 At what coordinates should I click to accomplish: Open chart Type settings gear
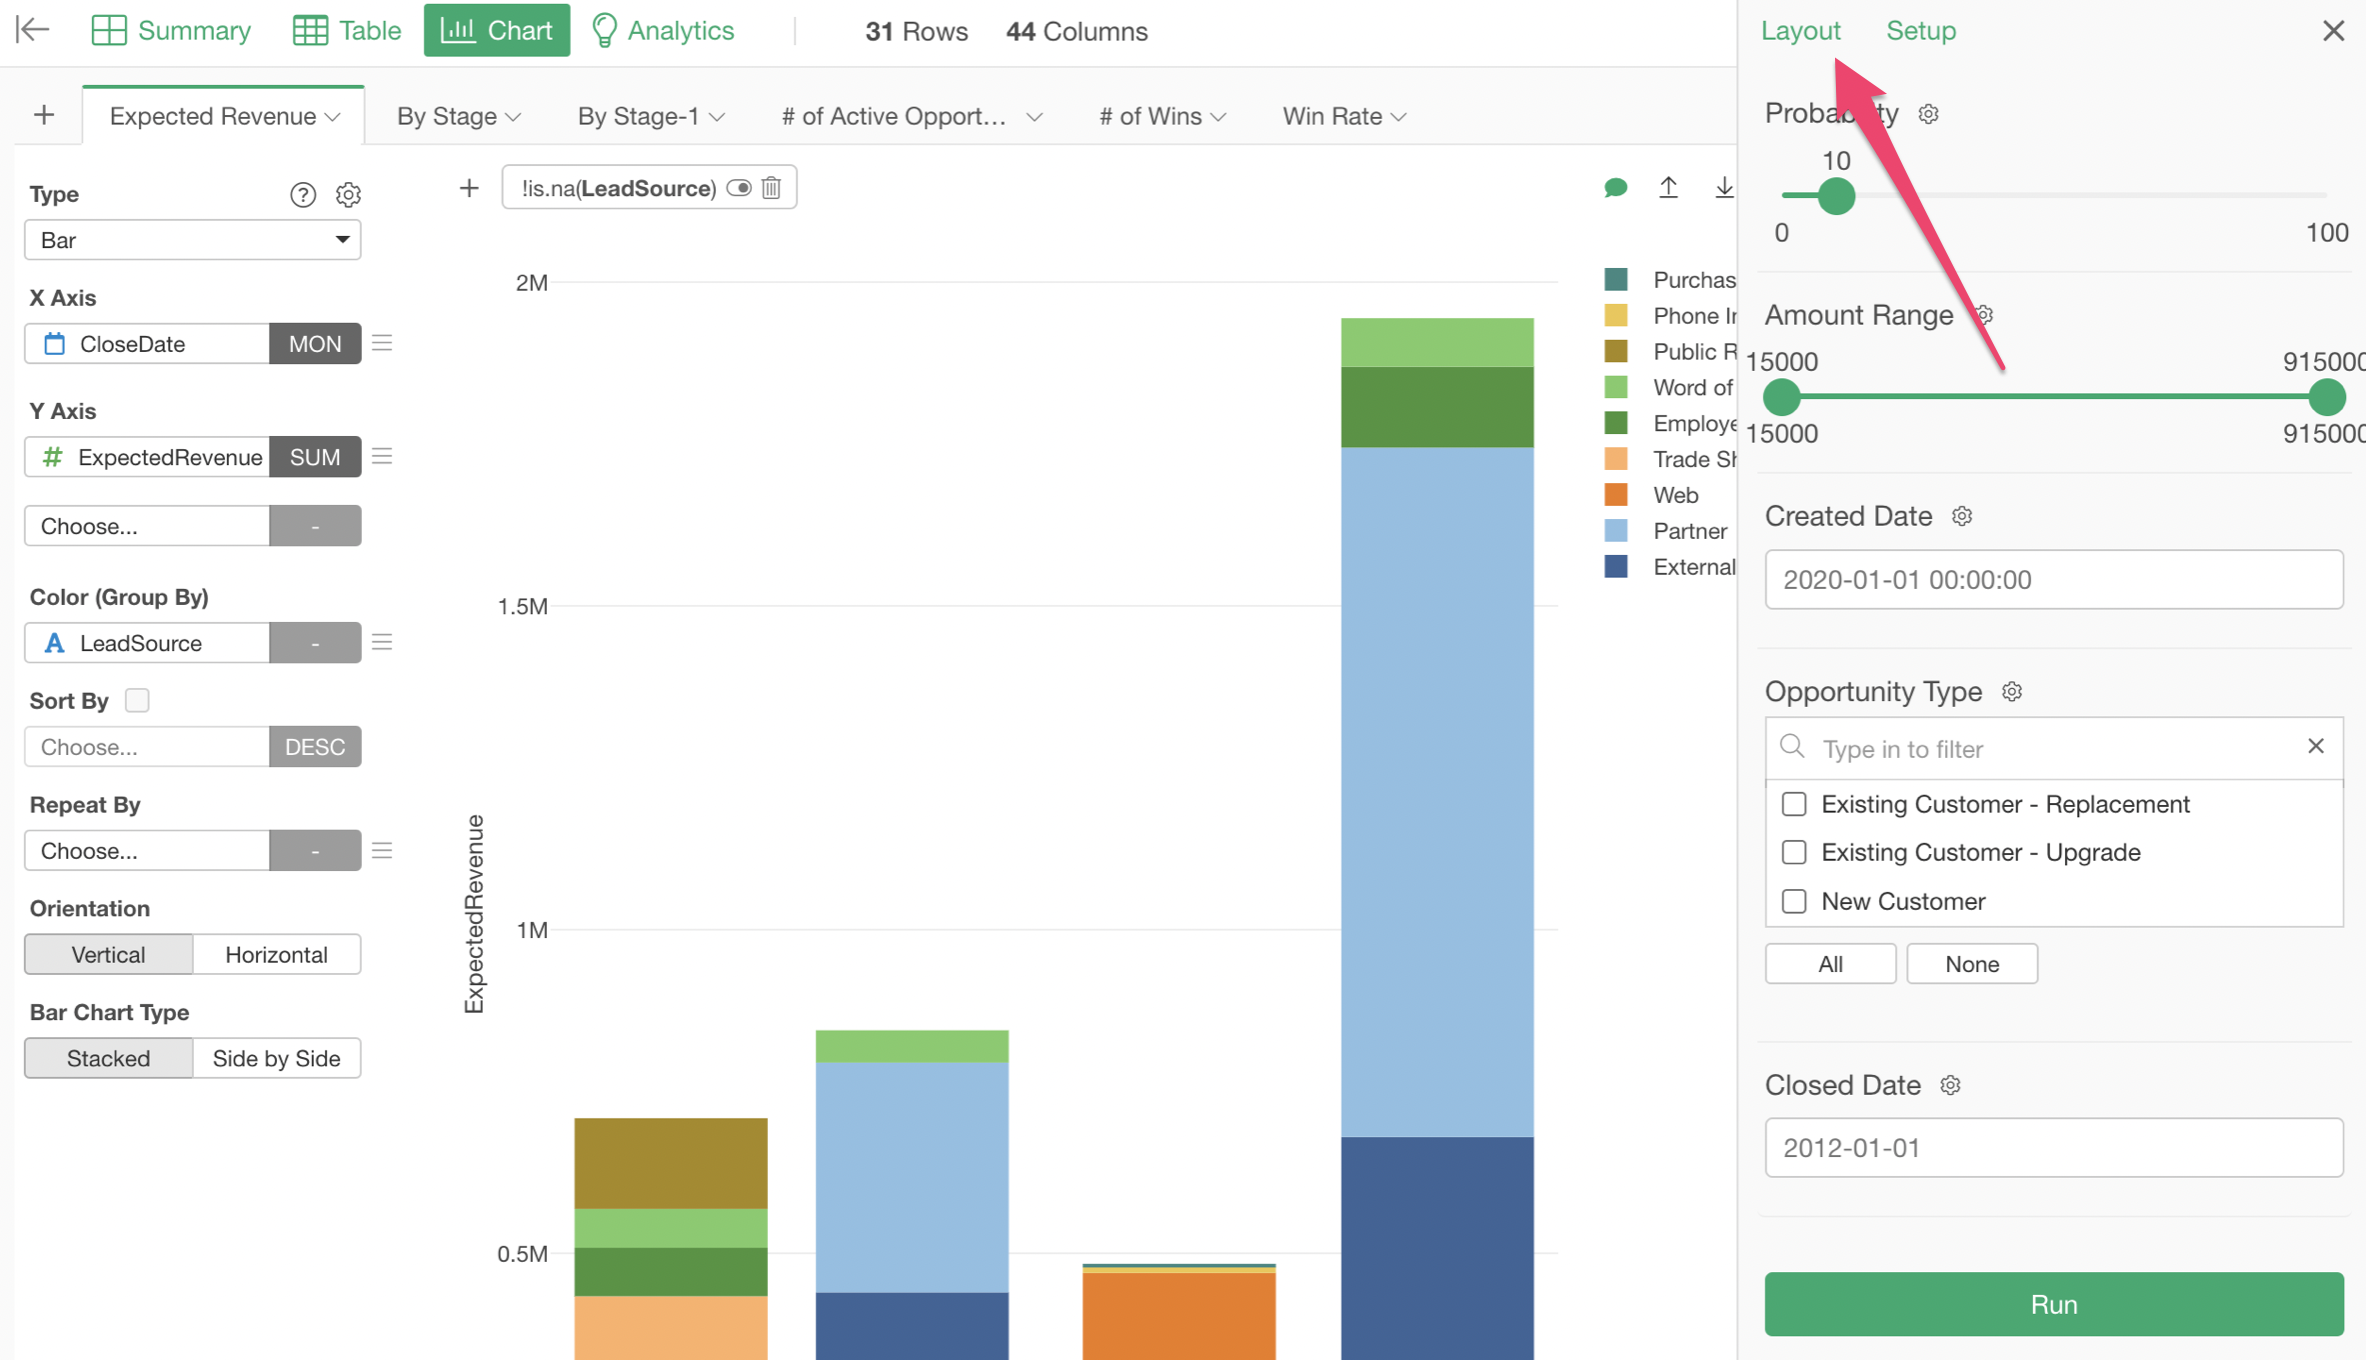coord(348,194)
